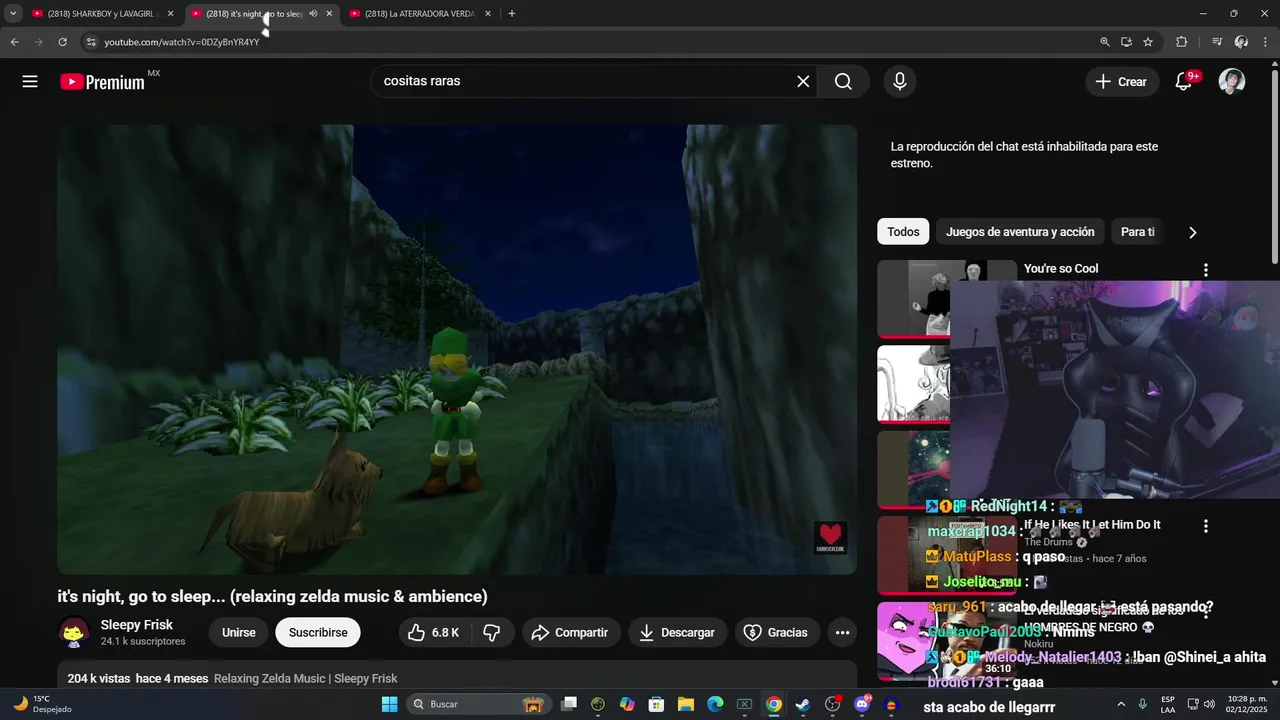The height and width of the screenshot is (720, 1280).
Task: Open the Windows Start menu
Action: [x=389, y=705]
